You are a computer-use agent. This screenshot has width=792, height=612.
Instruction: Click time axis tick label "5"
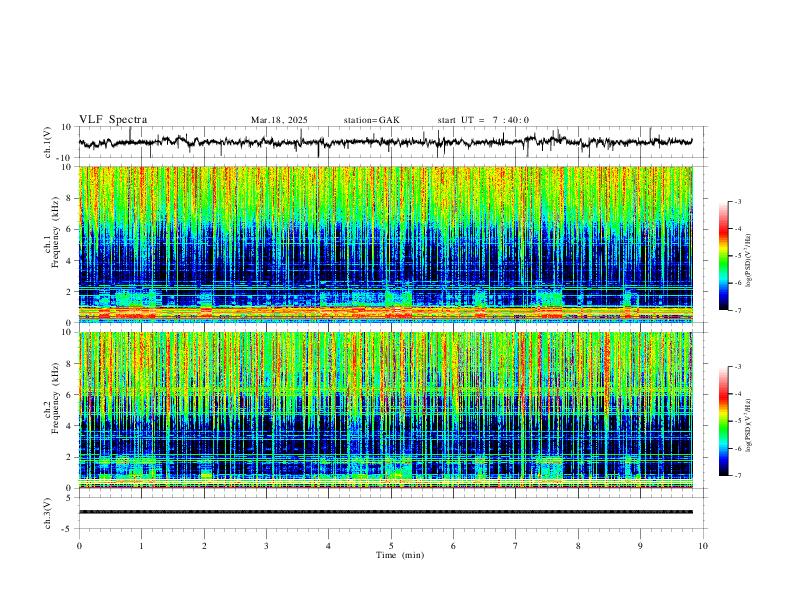pyautogui.click(x=391, y=546)
